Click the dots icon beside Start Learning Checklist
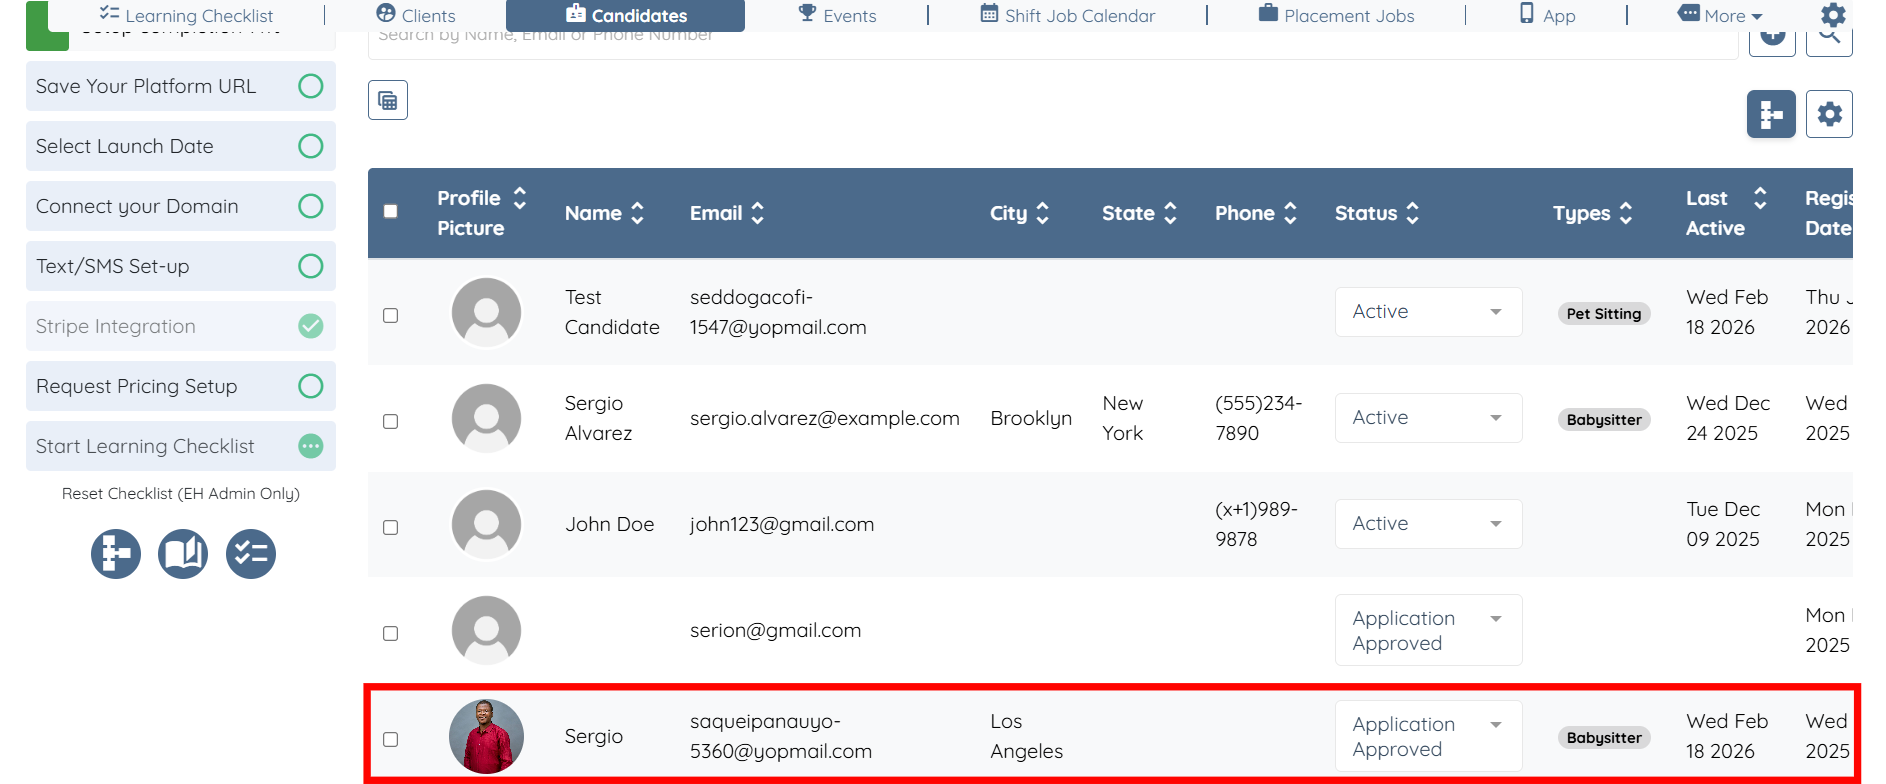Image resolution: width=1886 pixels, height=784 pixels. (x=311, y=446)
